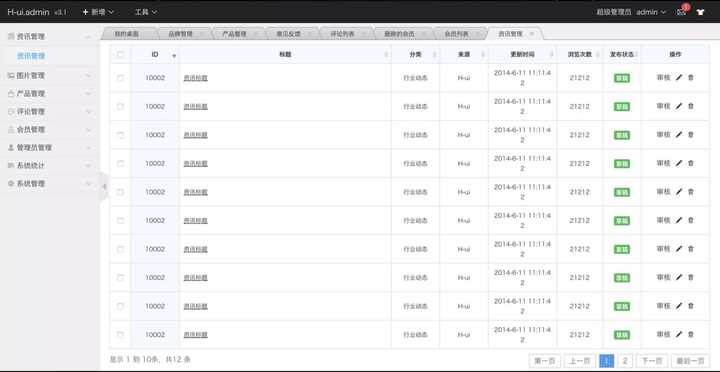
Task: Go to page 2 in pagination
Action: (x=624, y=361)
